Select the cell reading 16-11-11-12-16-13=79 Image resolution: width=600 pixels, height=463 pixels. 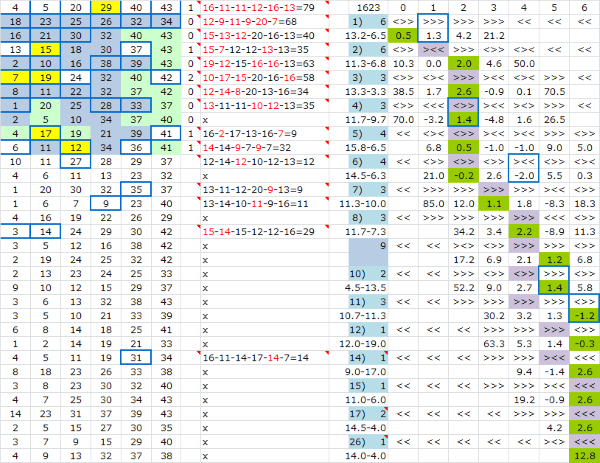264,7
